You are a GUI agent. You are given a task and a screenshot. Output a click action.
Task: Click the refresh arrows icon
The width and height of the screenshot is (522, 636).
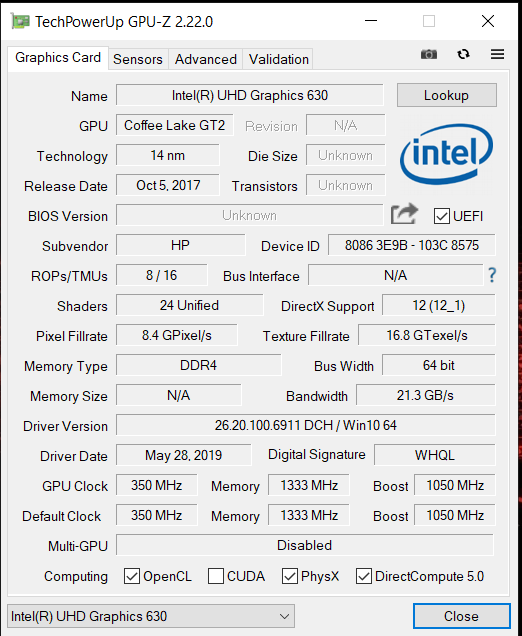(463, 54)
